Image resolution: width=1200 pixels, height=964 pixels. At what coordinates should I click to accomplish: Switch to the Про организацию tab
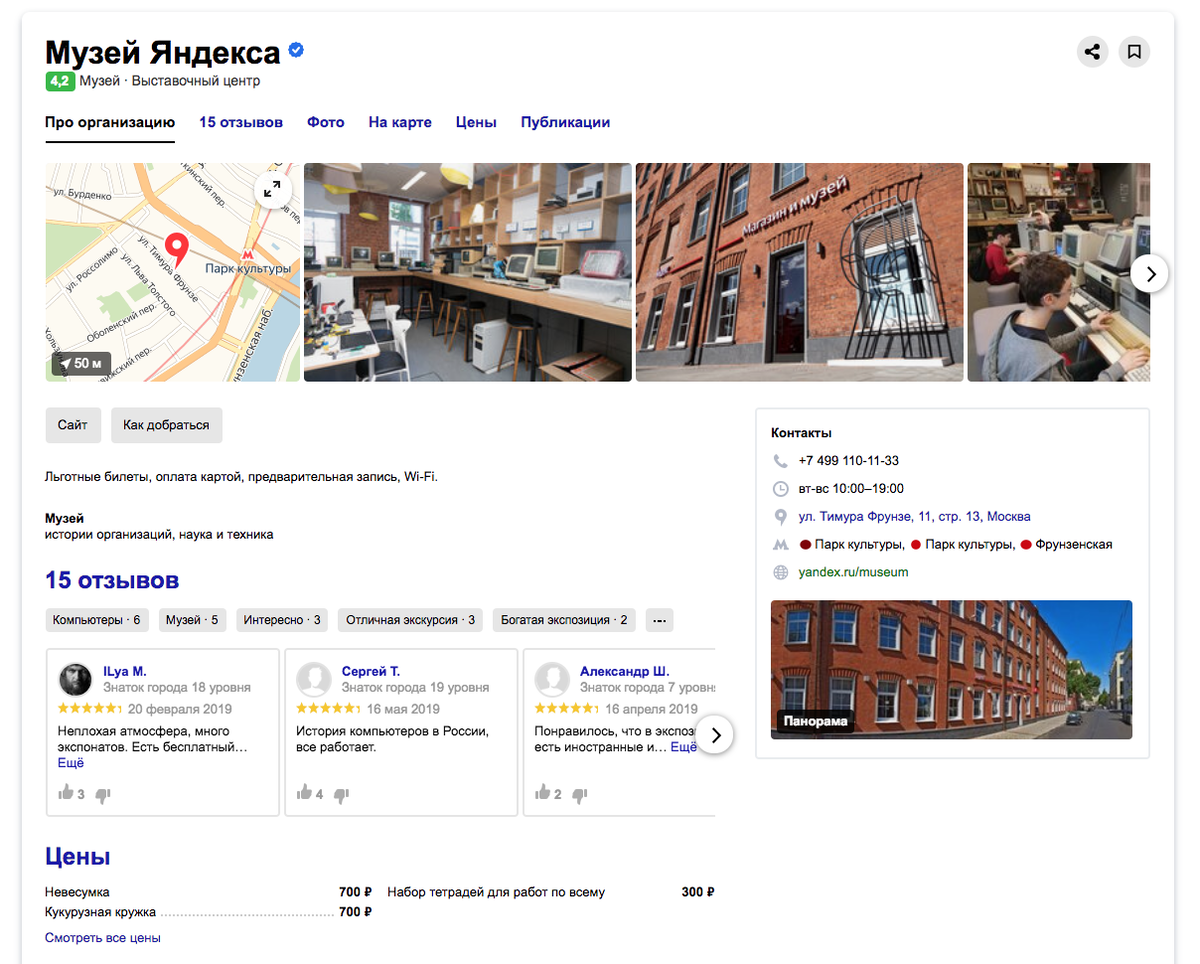pos(110,122)
